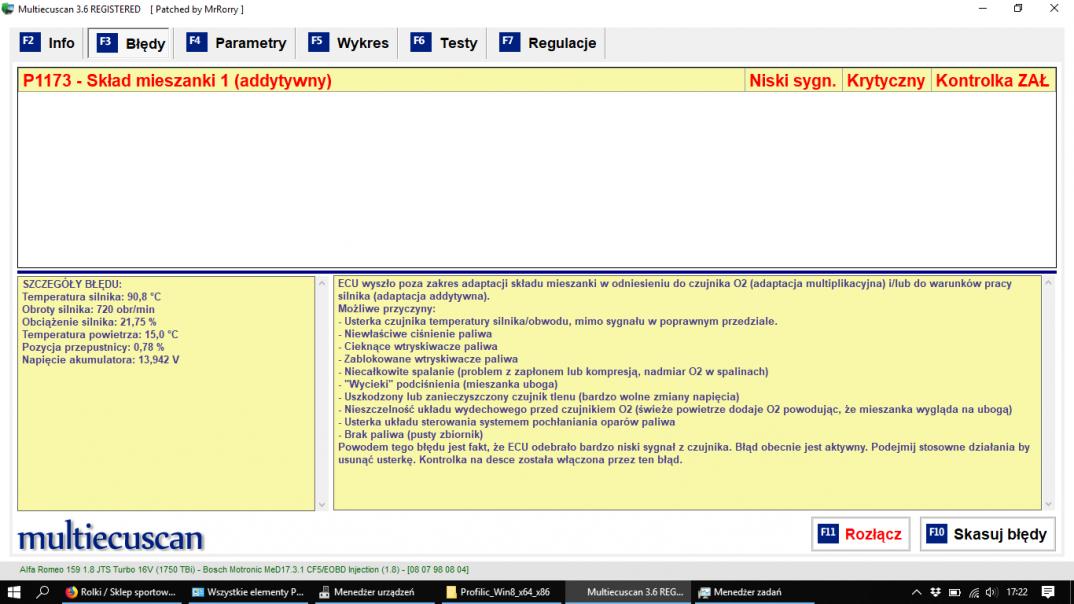1074x604 pixels.
Task: Switch to the Błędy tab
Action: tap(131, 43)
